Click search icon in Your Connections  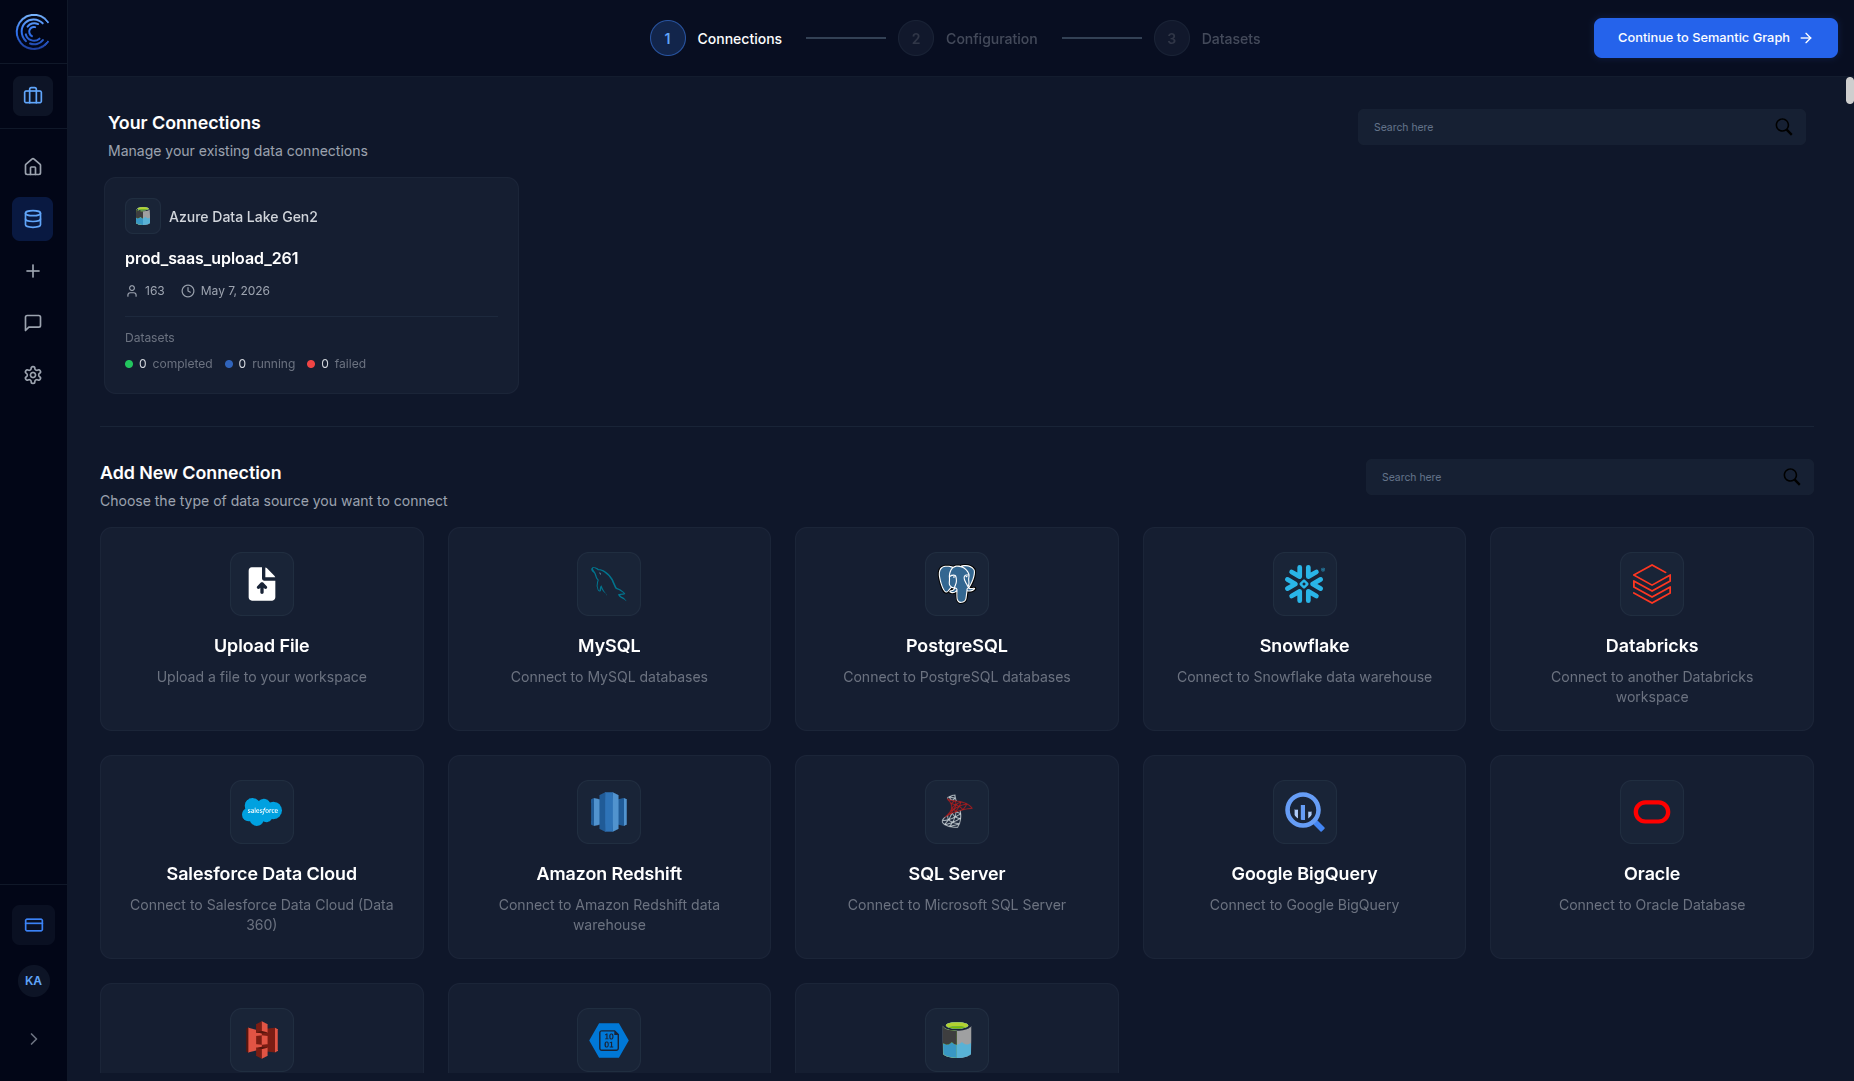[x=1784, y=127]
